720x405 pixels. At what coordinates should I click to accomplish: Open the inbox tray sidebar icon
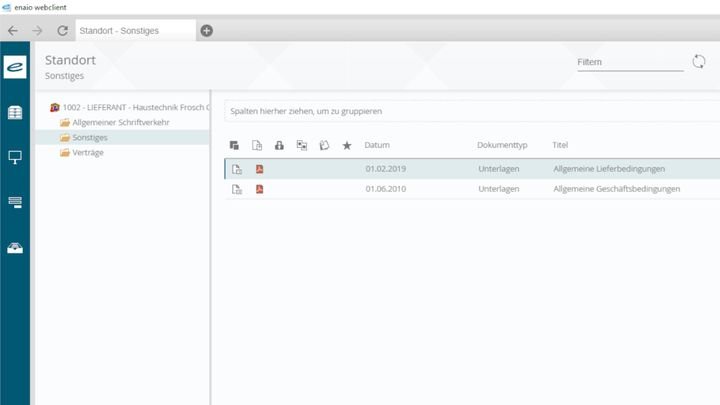tap(16, 247)
